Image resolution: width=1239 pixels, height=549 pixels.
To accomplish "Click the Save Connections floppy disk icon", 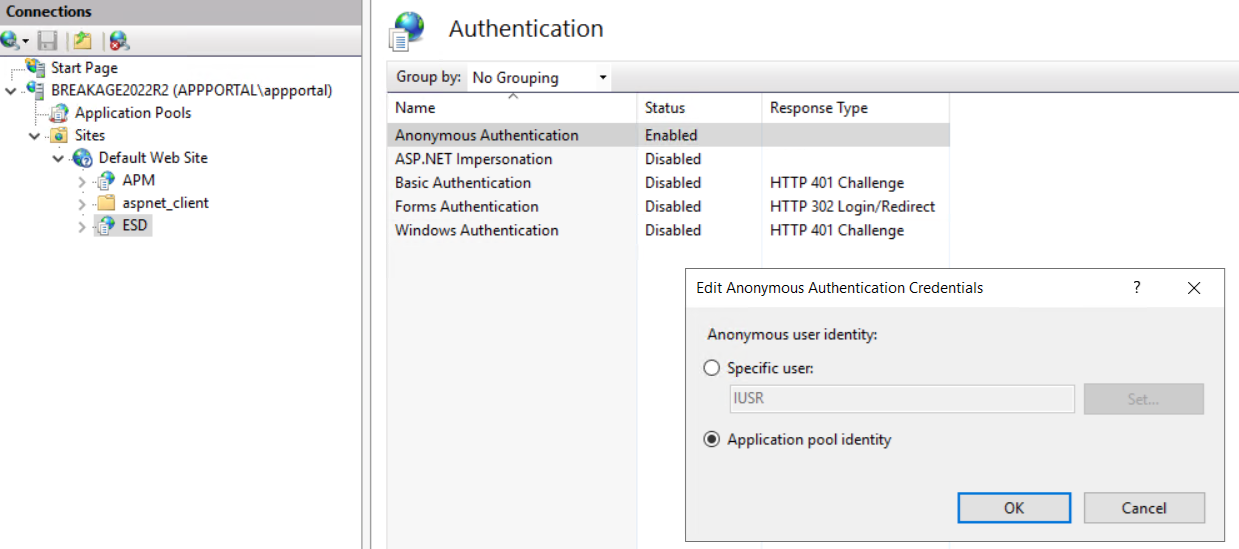I will [47, 41].
